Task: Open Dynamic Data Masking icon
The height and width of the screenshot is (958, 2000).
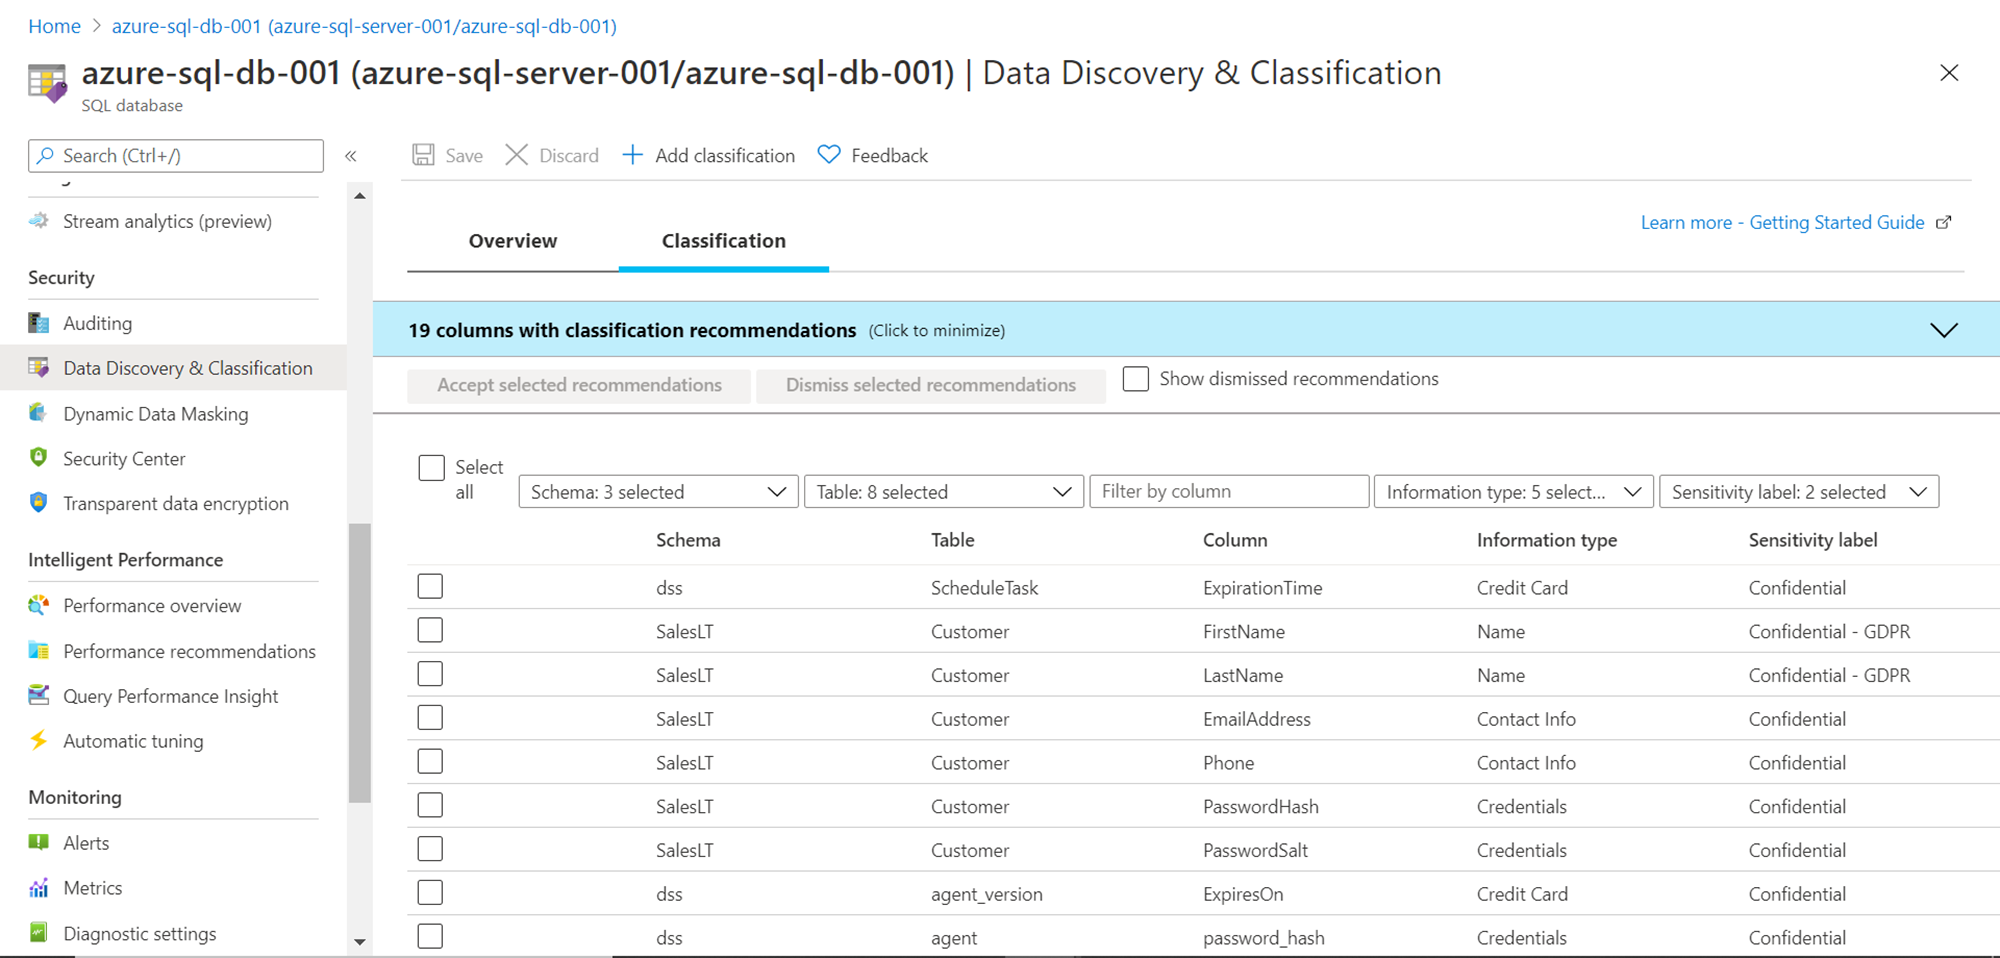Action: pos(39,413)
